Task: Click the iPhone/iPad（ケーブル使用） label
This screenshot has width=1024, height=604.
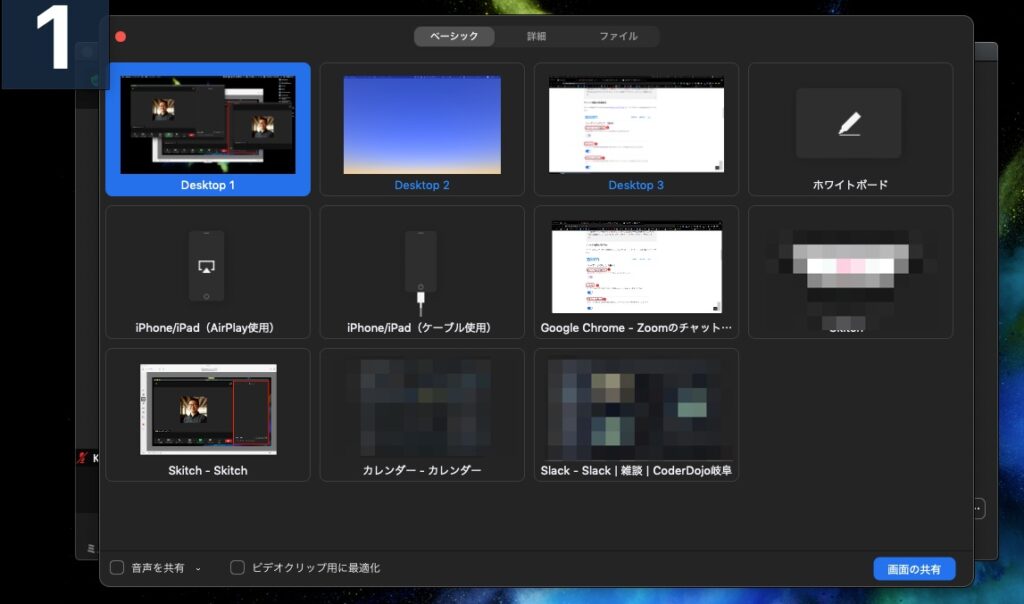Action: (422, 328)
